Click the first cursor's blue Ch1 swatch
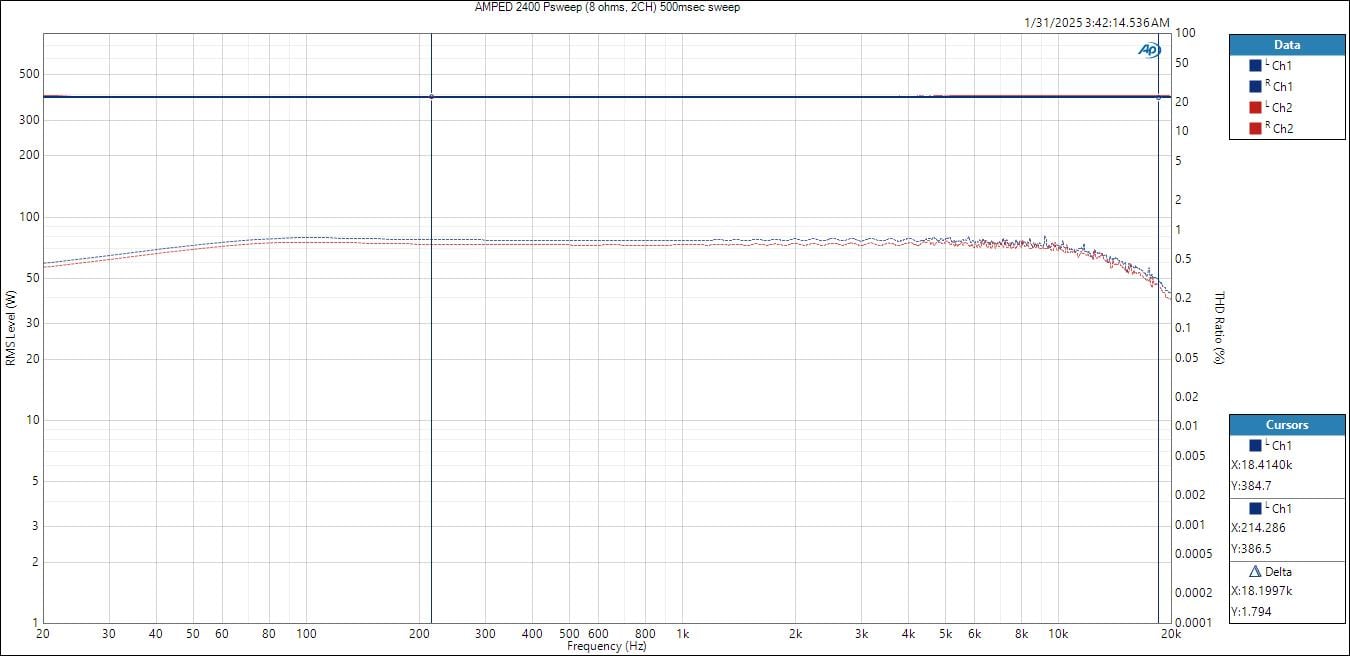The width and height of the screenshot is (1350, 656). click(x=1255, y=446)
